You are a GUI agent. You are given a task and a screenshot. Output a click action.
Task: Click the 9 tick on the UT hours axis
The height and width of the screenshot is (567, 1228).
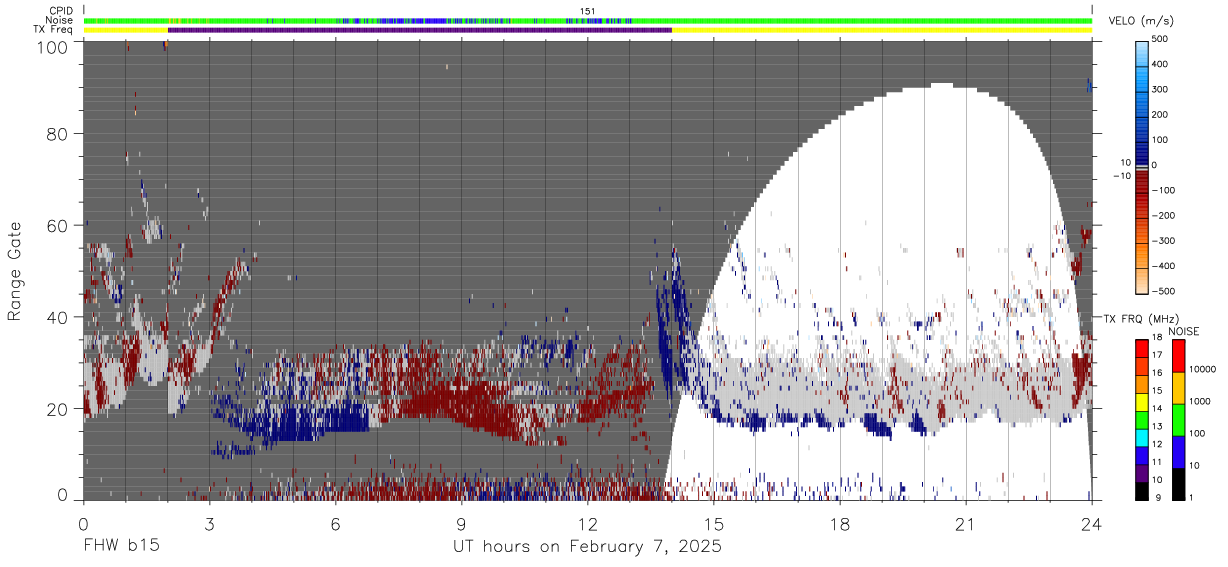pyautogui.click(x=461, y=524)
